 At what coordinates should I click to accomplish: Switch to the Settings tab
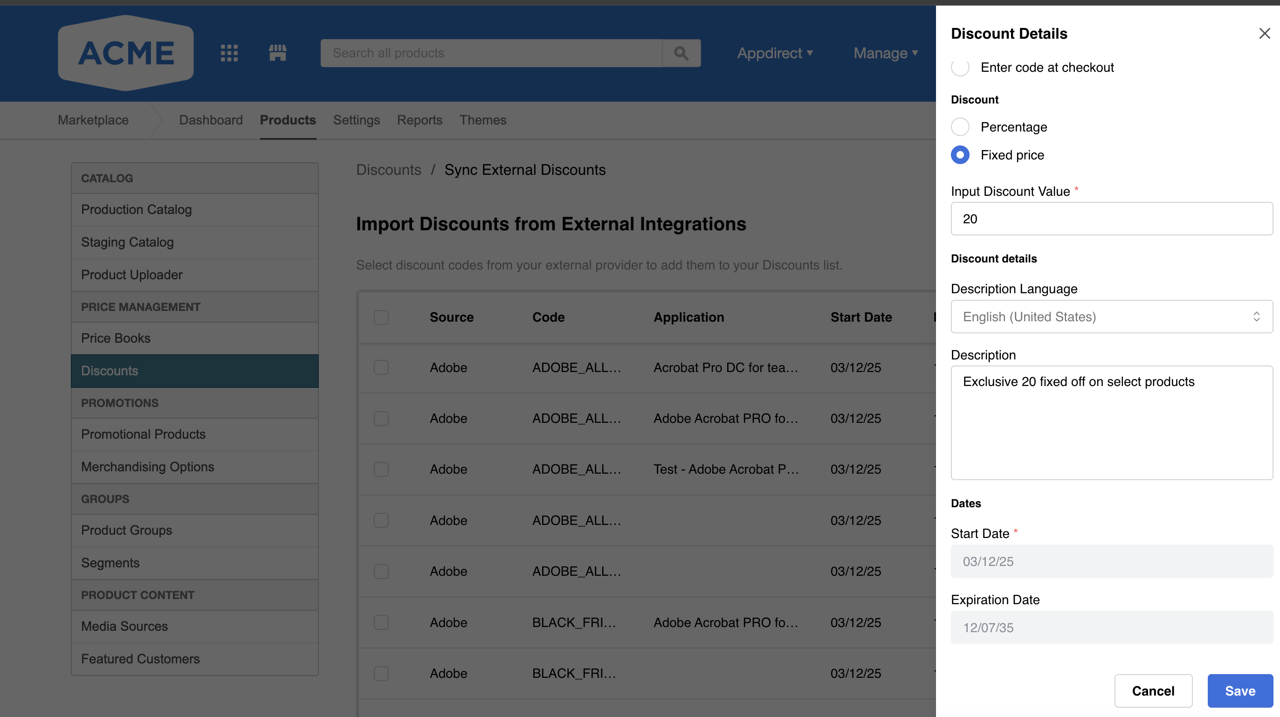[x=356, y=120]
